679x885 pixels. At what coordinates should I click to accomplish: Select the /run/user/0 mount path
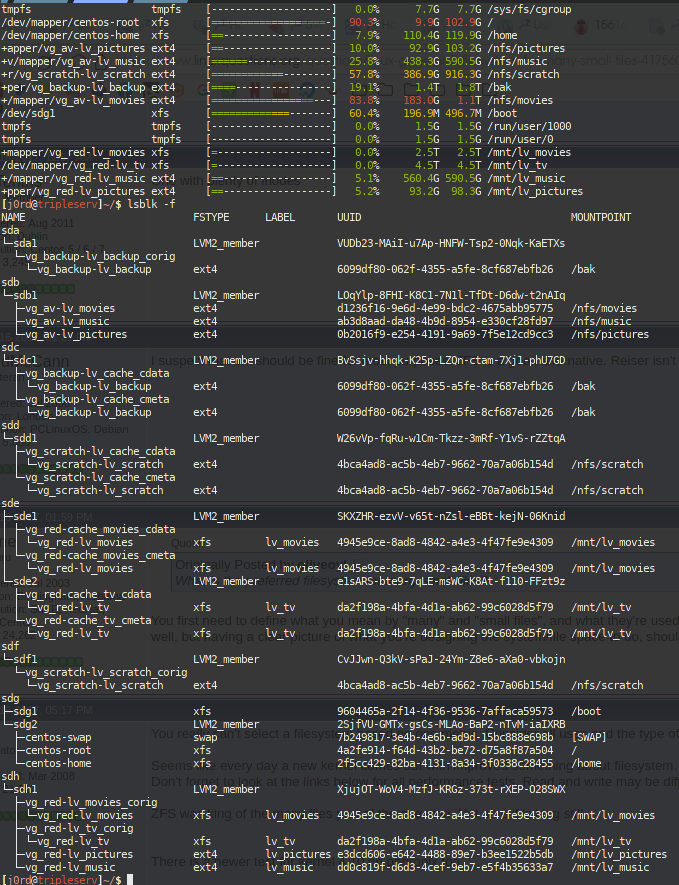click(x=520, y=139)
